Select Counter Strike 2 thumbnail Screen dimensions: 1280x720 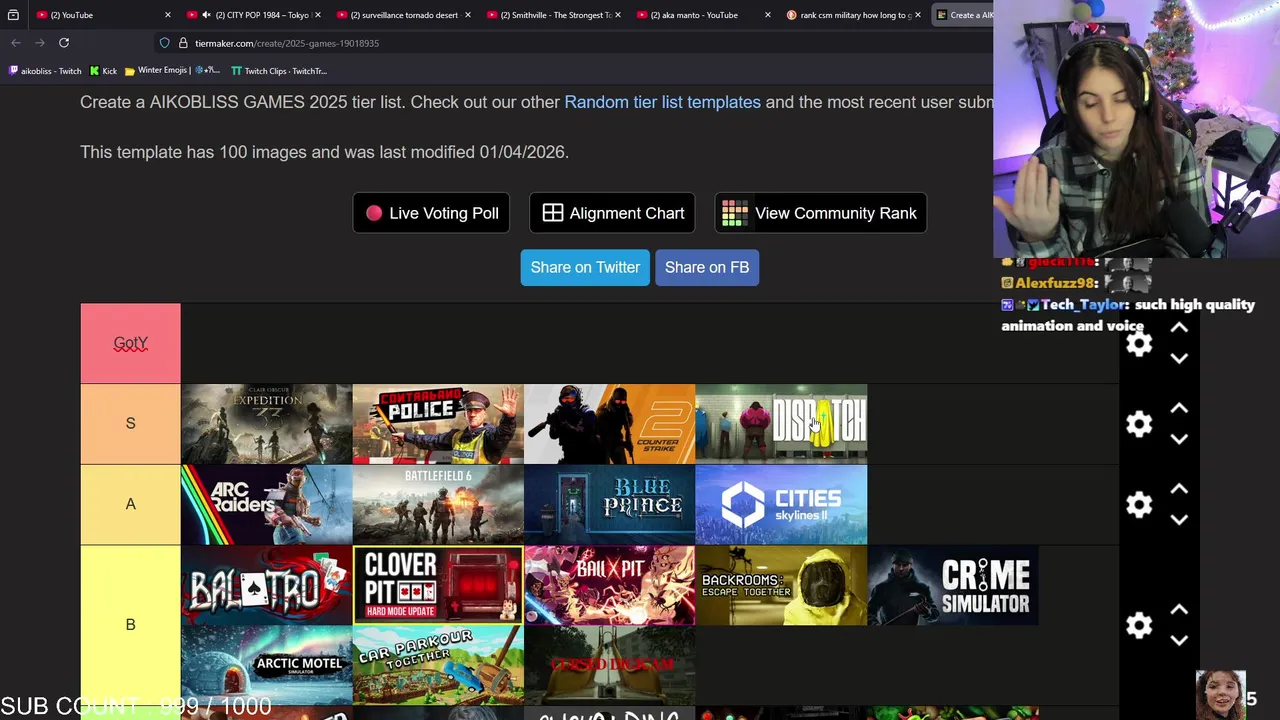point(609,424)
